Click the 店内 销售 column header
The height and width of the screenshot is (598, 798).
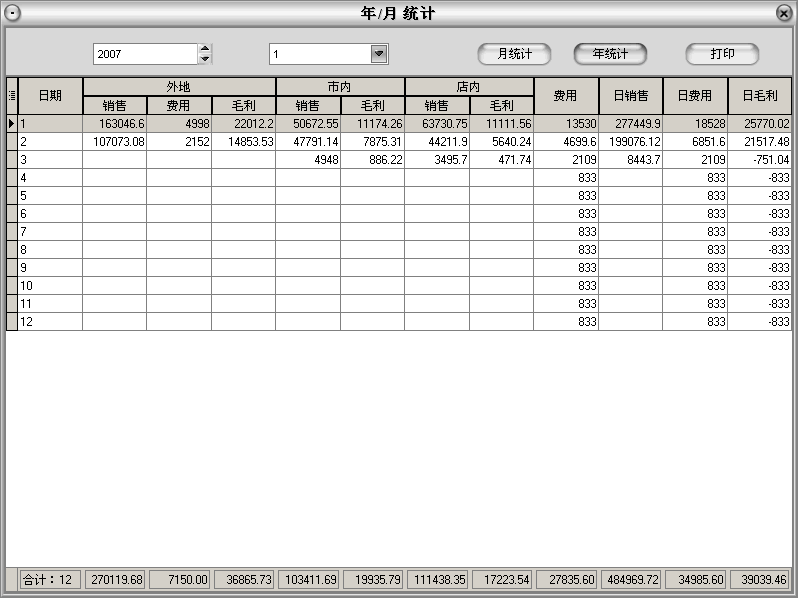[x=437, y=105]
